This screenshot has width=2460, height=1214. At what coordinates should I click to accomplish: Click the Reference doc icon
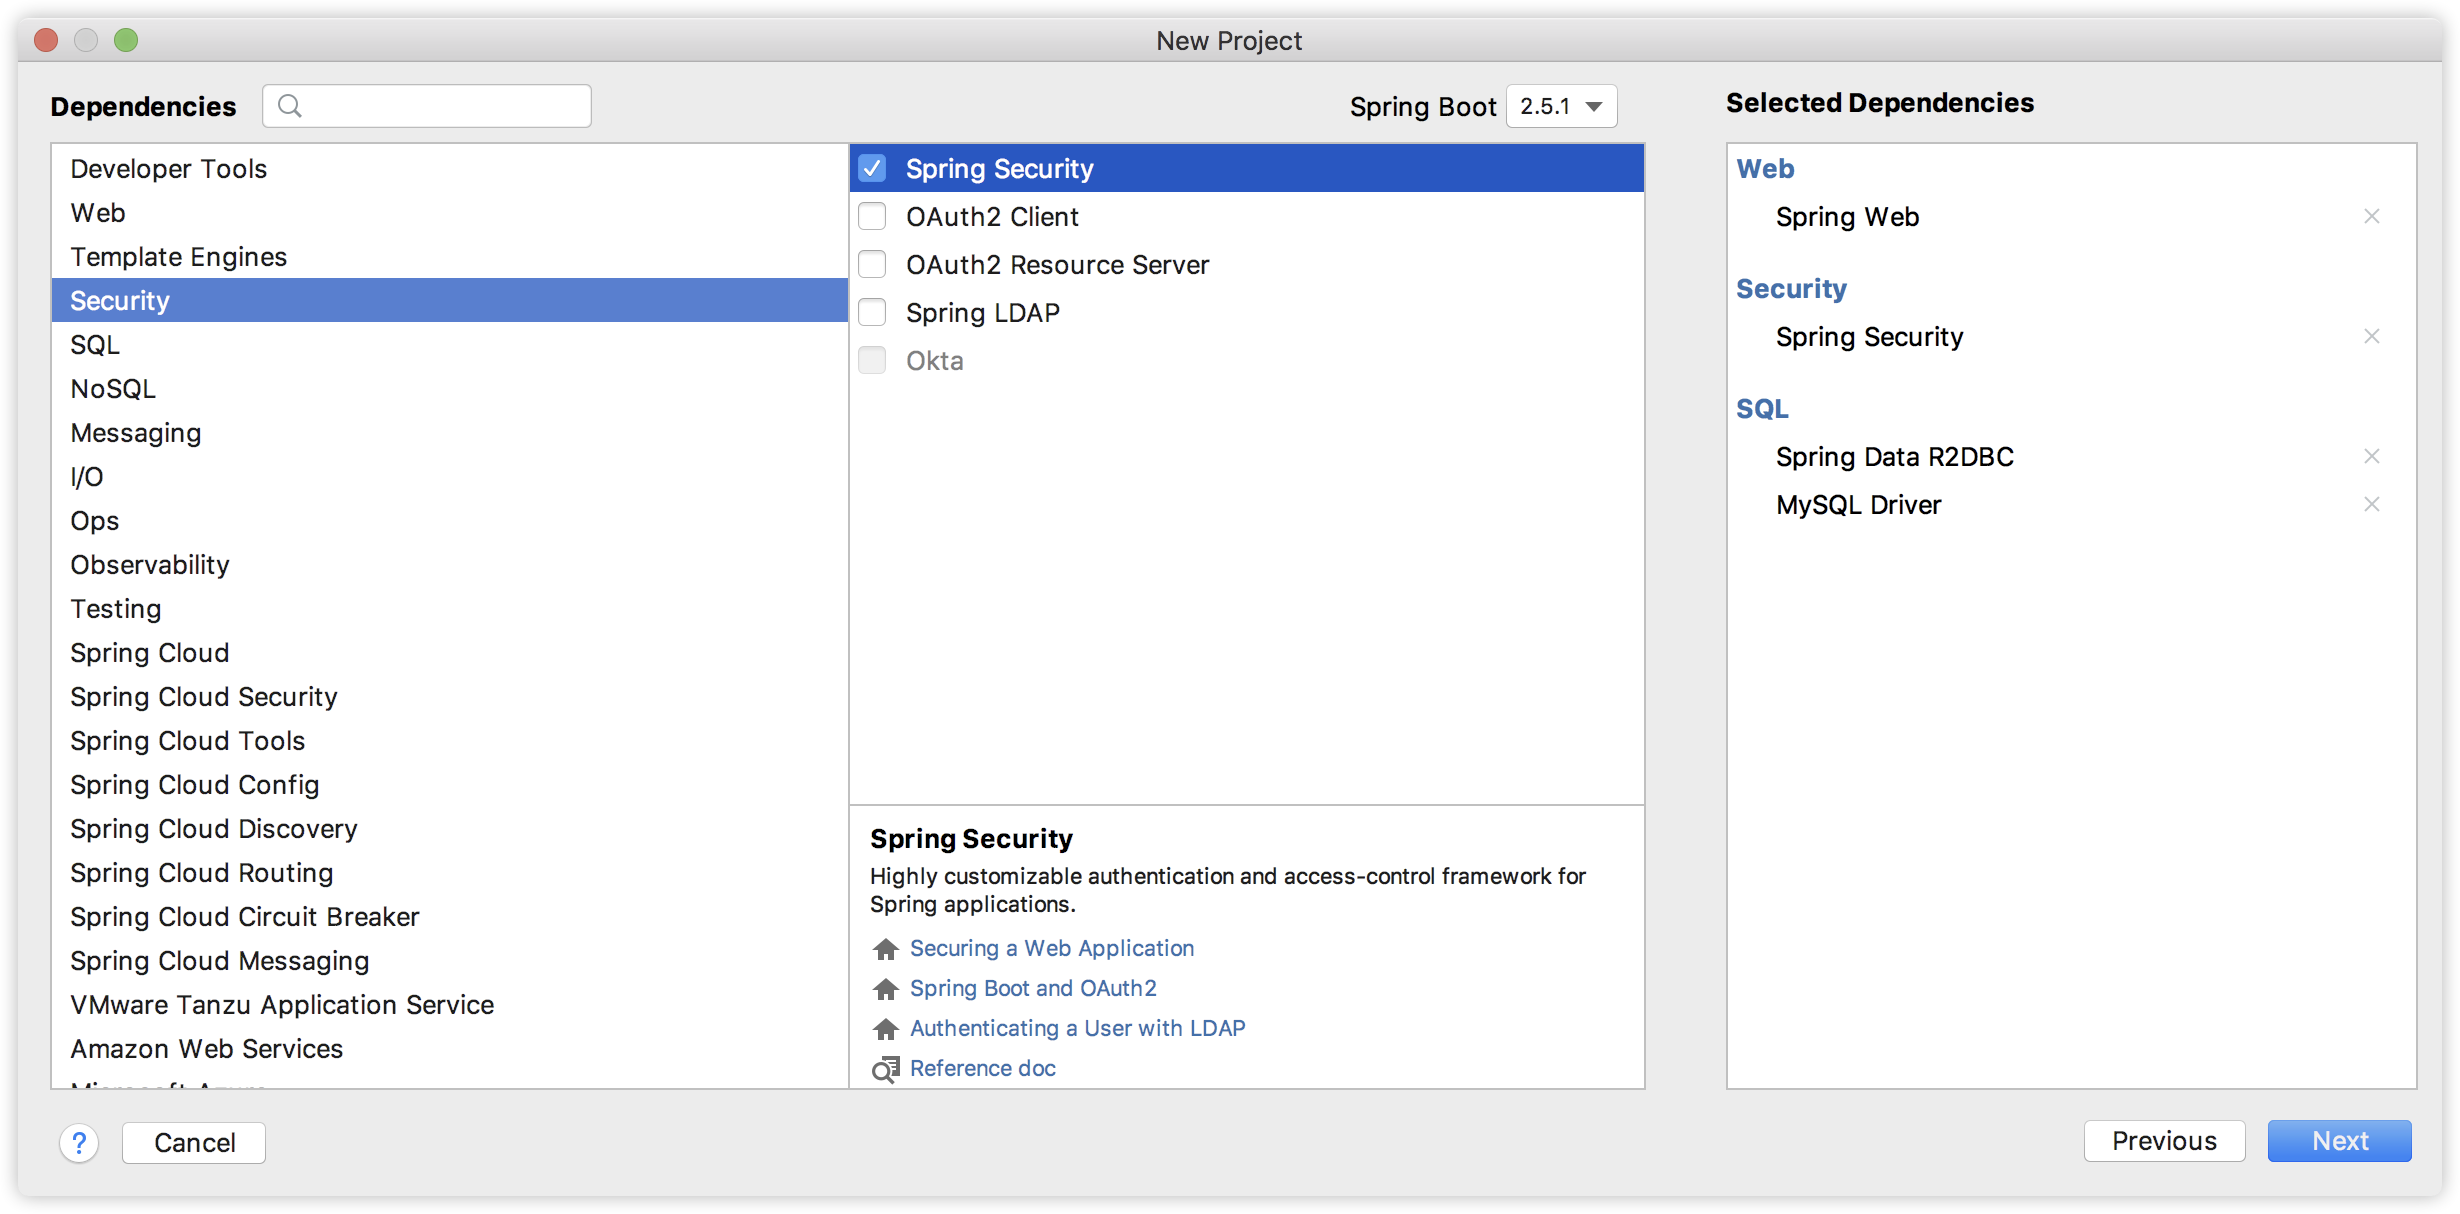(x=885, y=1070)
